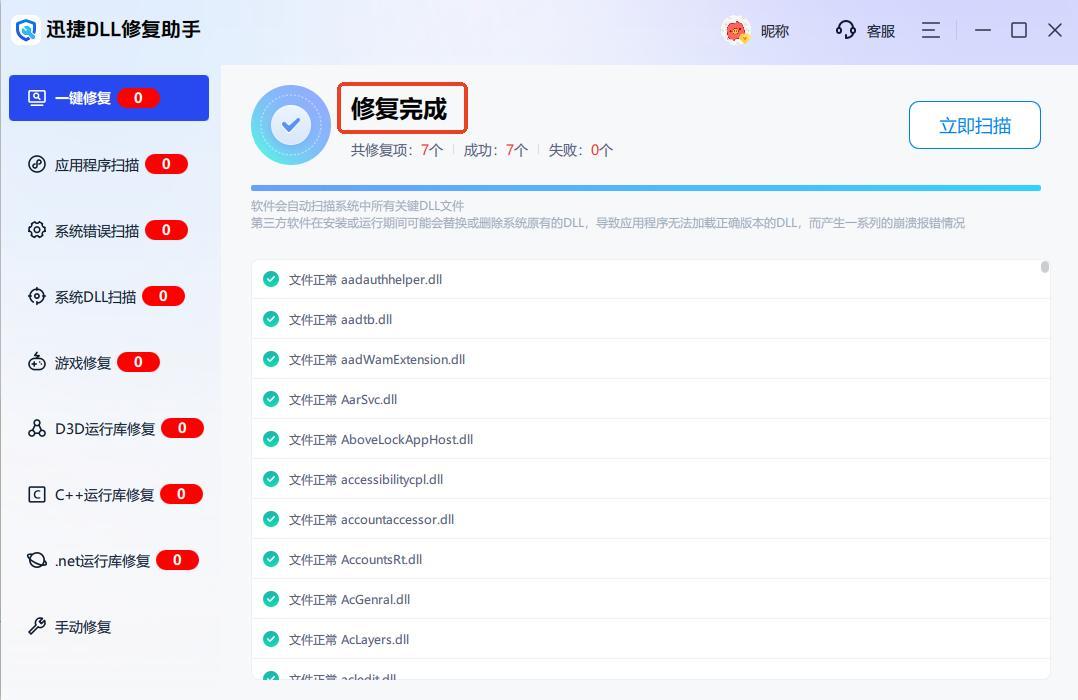
Task: Click the 应用程序扫描 sidebar icon
Action: pyautogui.click(x=37, y=164)
